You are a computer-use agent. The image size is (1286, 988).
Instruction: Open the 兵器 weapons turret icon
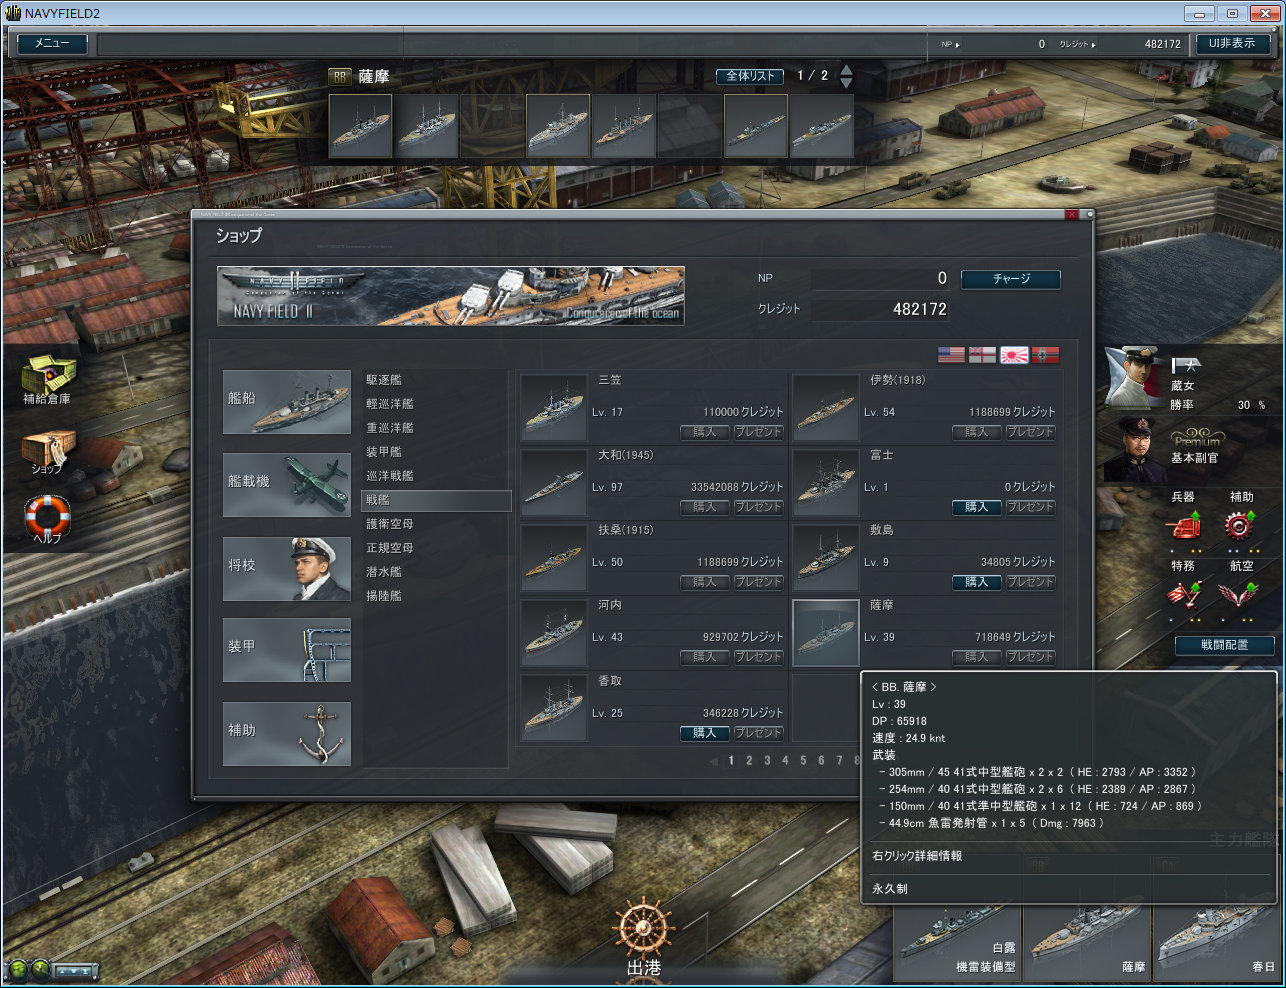[x=1183, y=525]
